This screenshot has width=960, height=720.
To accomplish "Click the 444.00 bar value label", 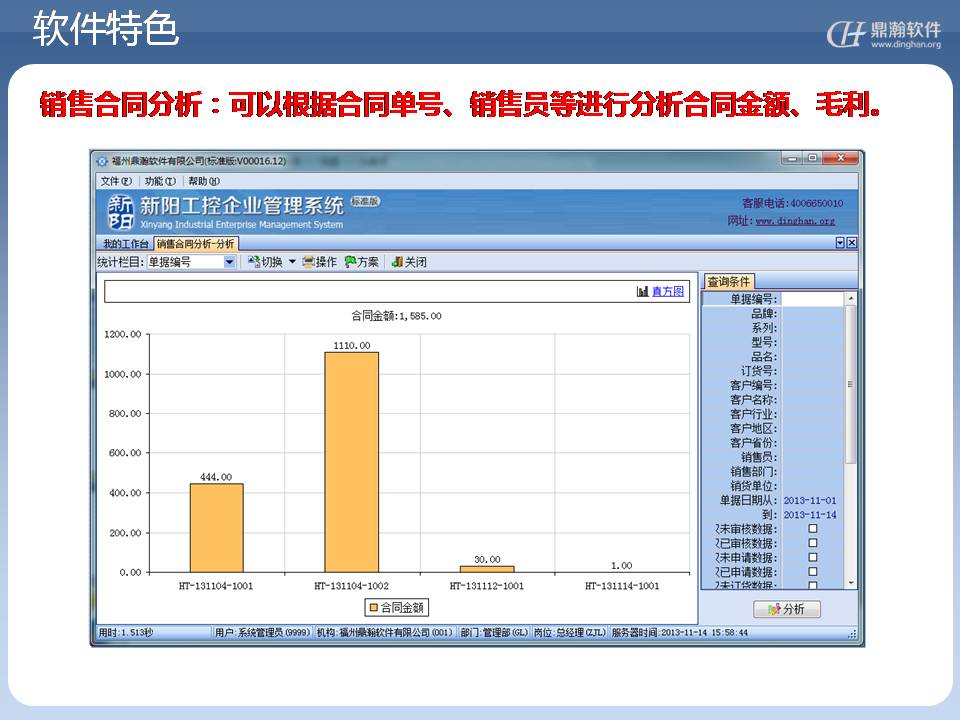I will 216,477.
